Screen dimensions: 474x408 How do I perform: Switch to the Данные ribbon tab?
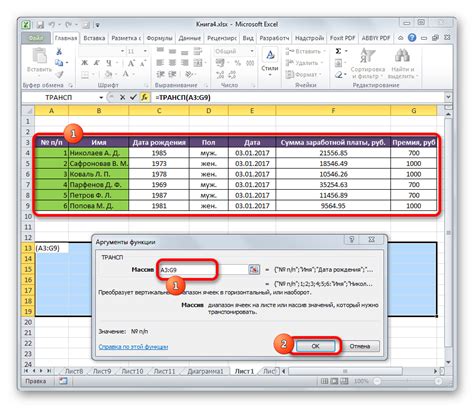190,38
